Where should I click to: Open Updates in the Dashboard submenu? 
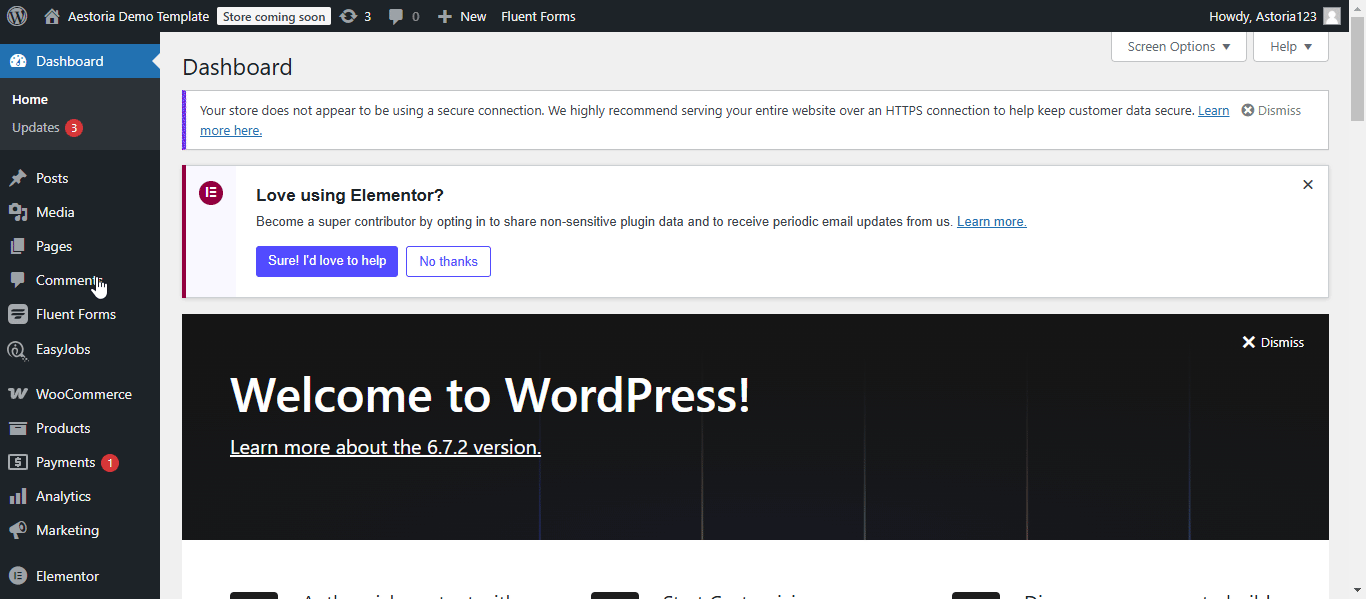[x=36, y=128]
